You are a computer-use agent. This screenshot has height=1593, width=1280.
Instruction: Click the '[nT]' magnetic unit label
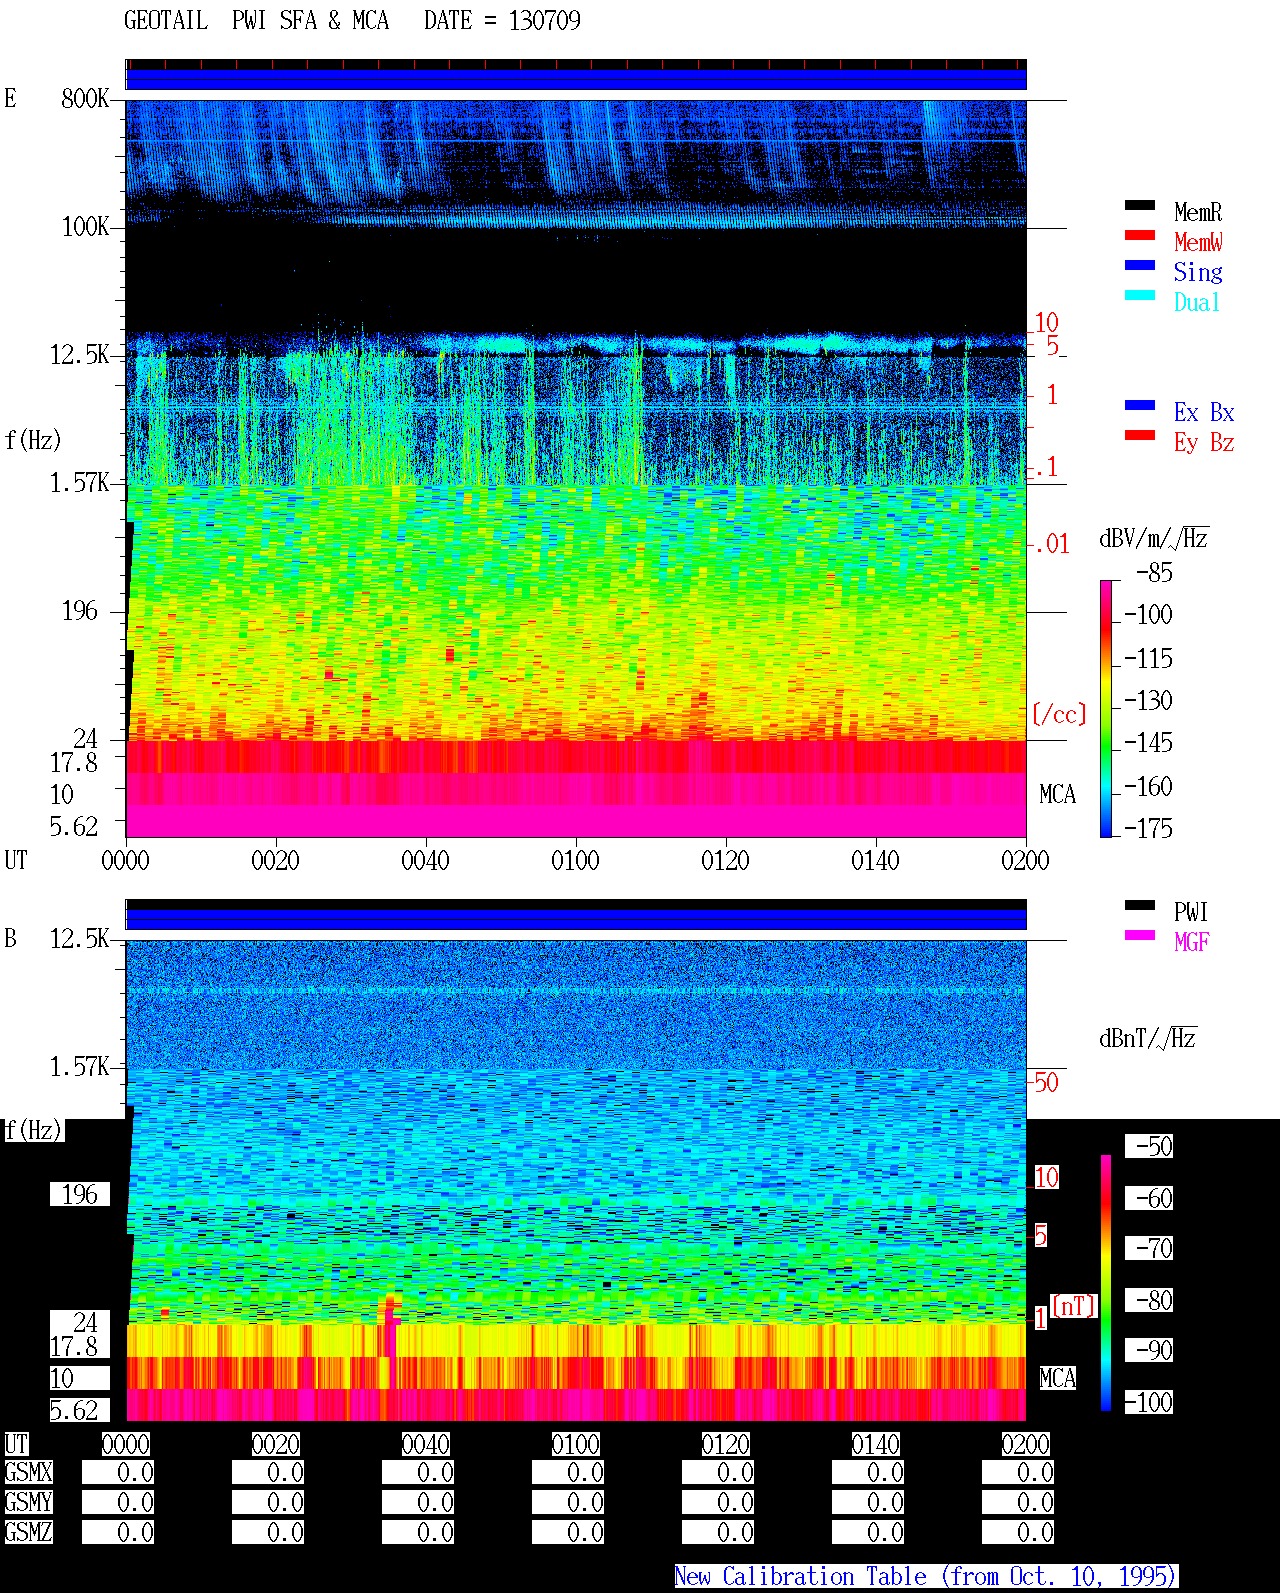pyautogui.click(x=1074, y=1306)
